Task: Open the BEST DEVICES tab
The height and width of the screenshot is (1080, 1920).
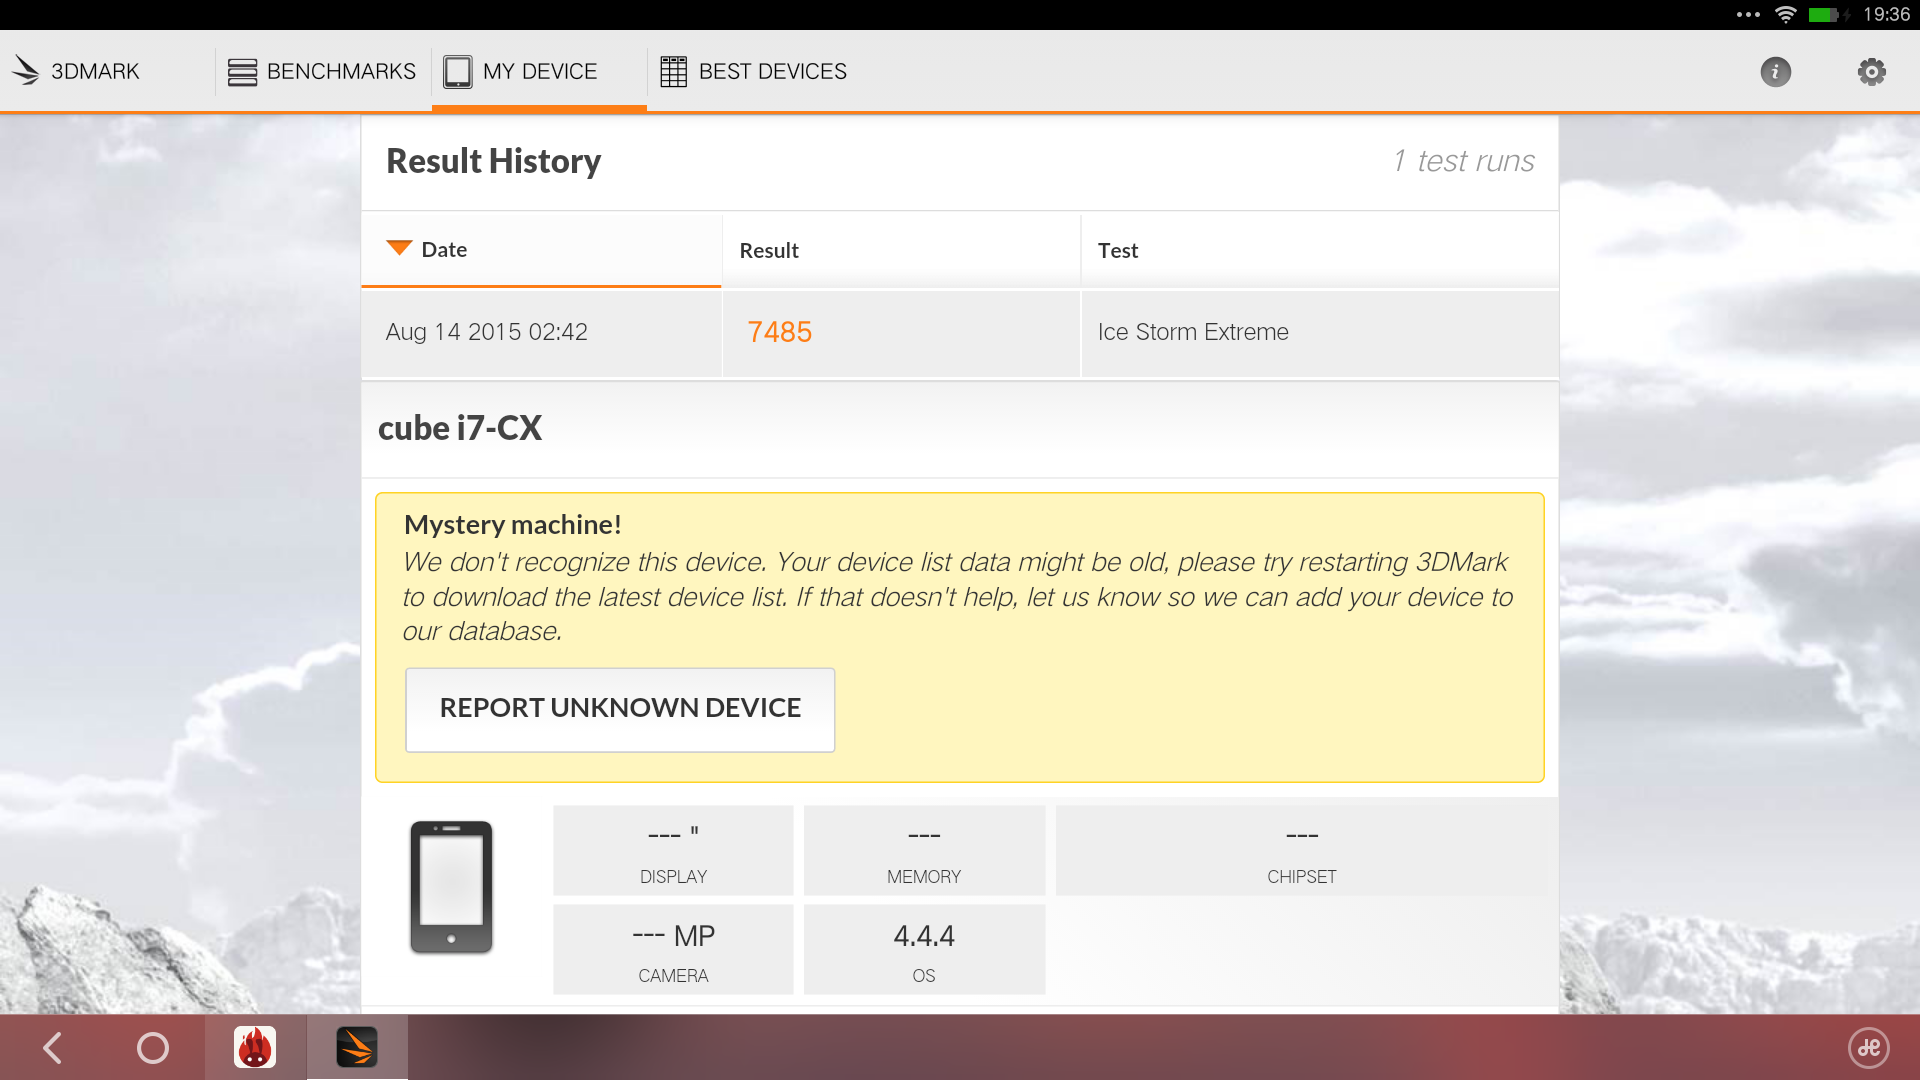Action: click(755, 71)
